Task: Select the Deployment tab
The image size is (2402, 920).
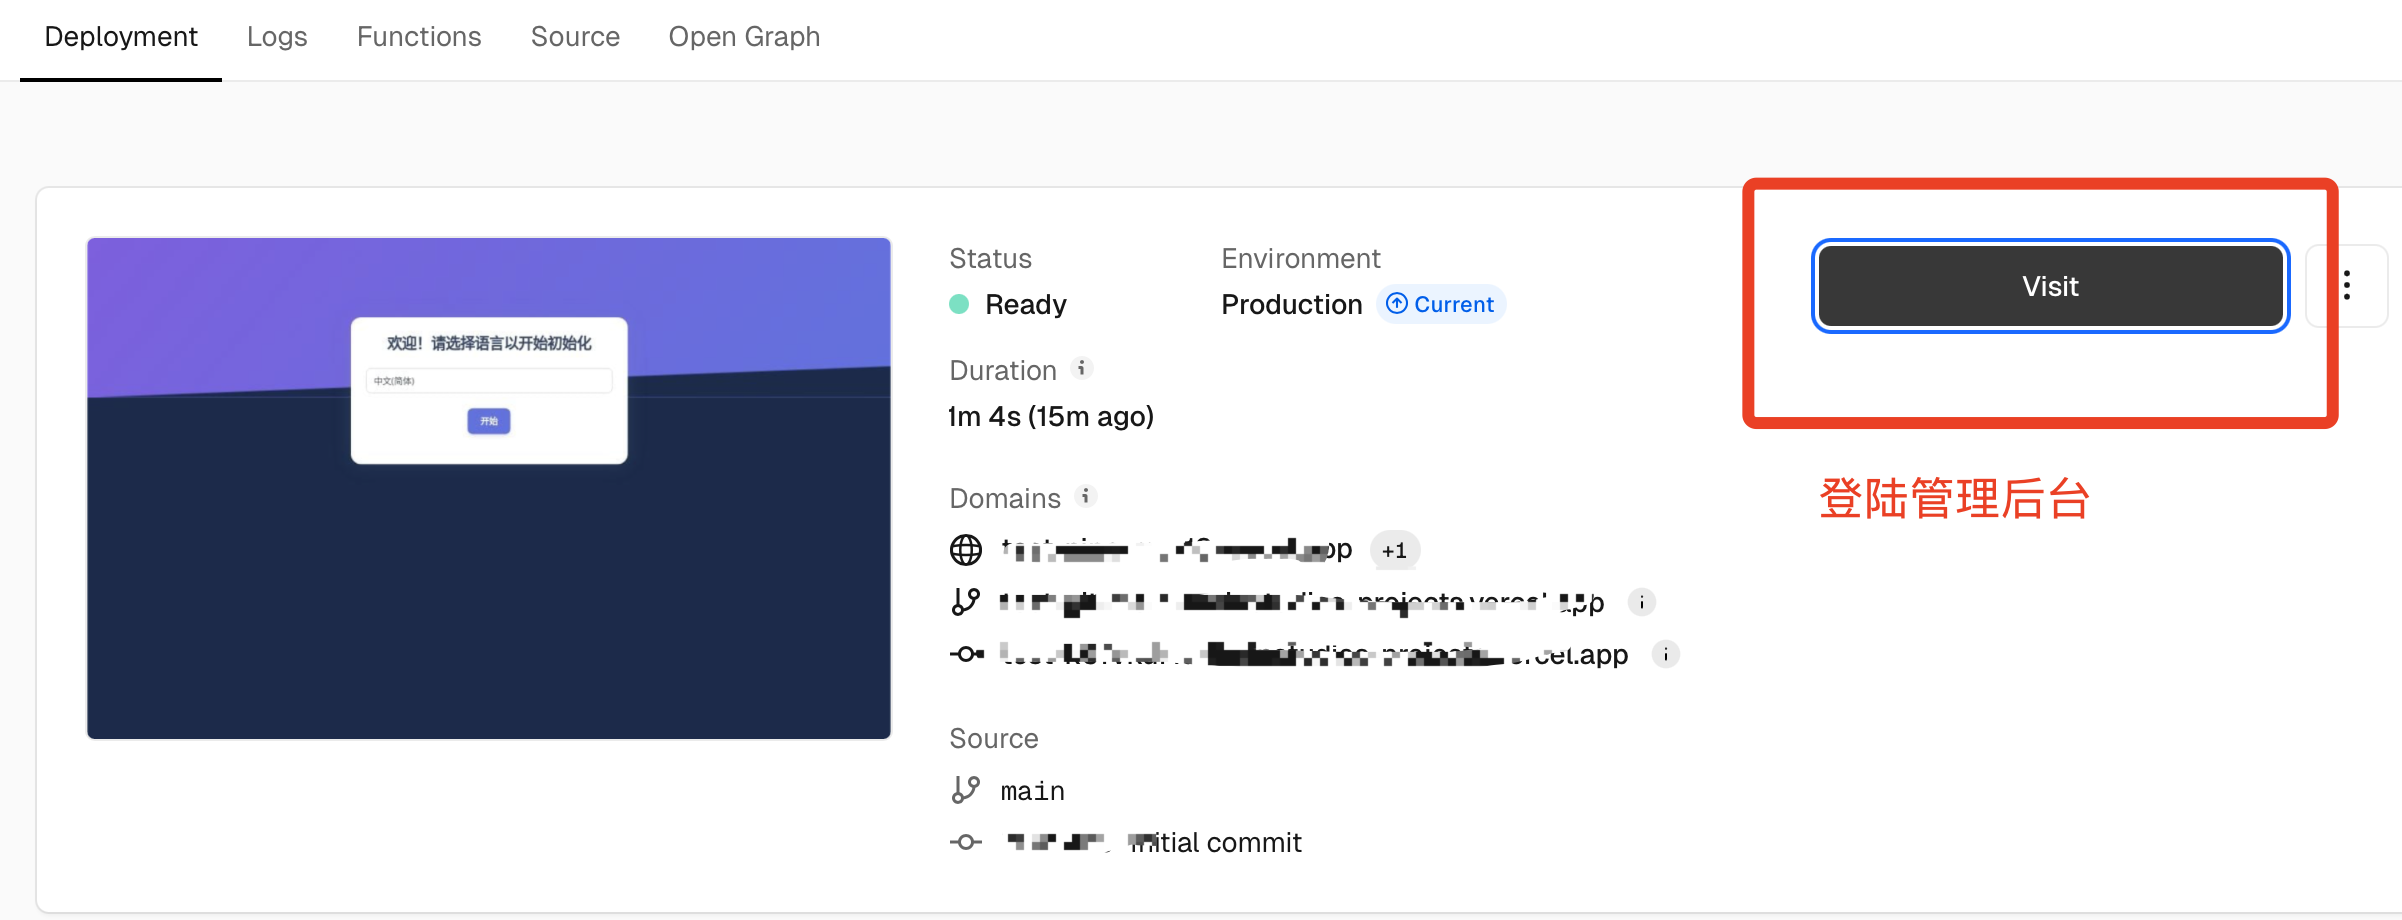Action: pos(121,37)
